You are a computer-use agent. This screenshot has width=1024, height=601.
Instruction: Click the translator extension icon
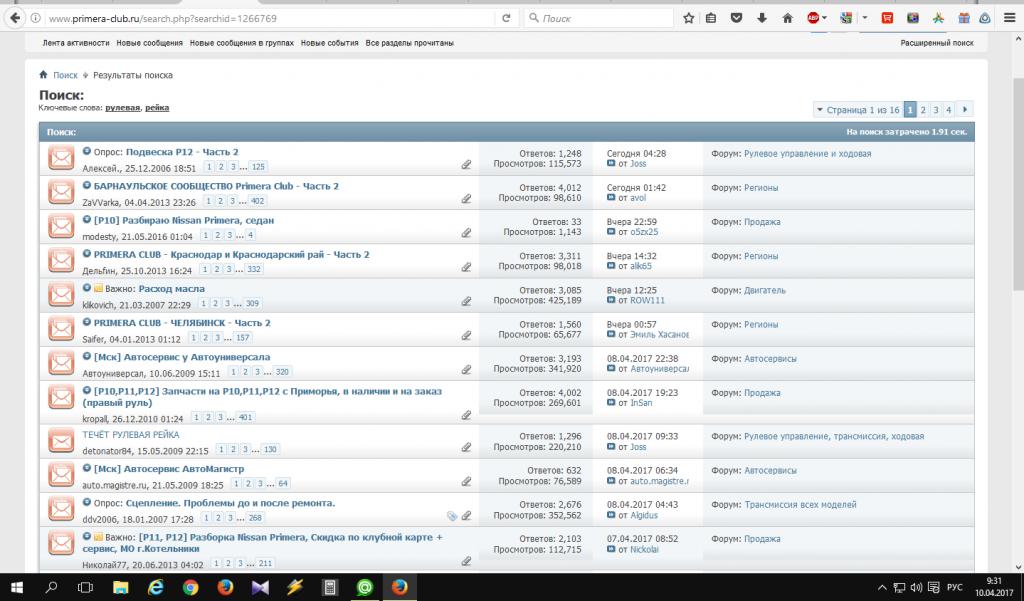pos(846,18)
